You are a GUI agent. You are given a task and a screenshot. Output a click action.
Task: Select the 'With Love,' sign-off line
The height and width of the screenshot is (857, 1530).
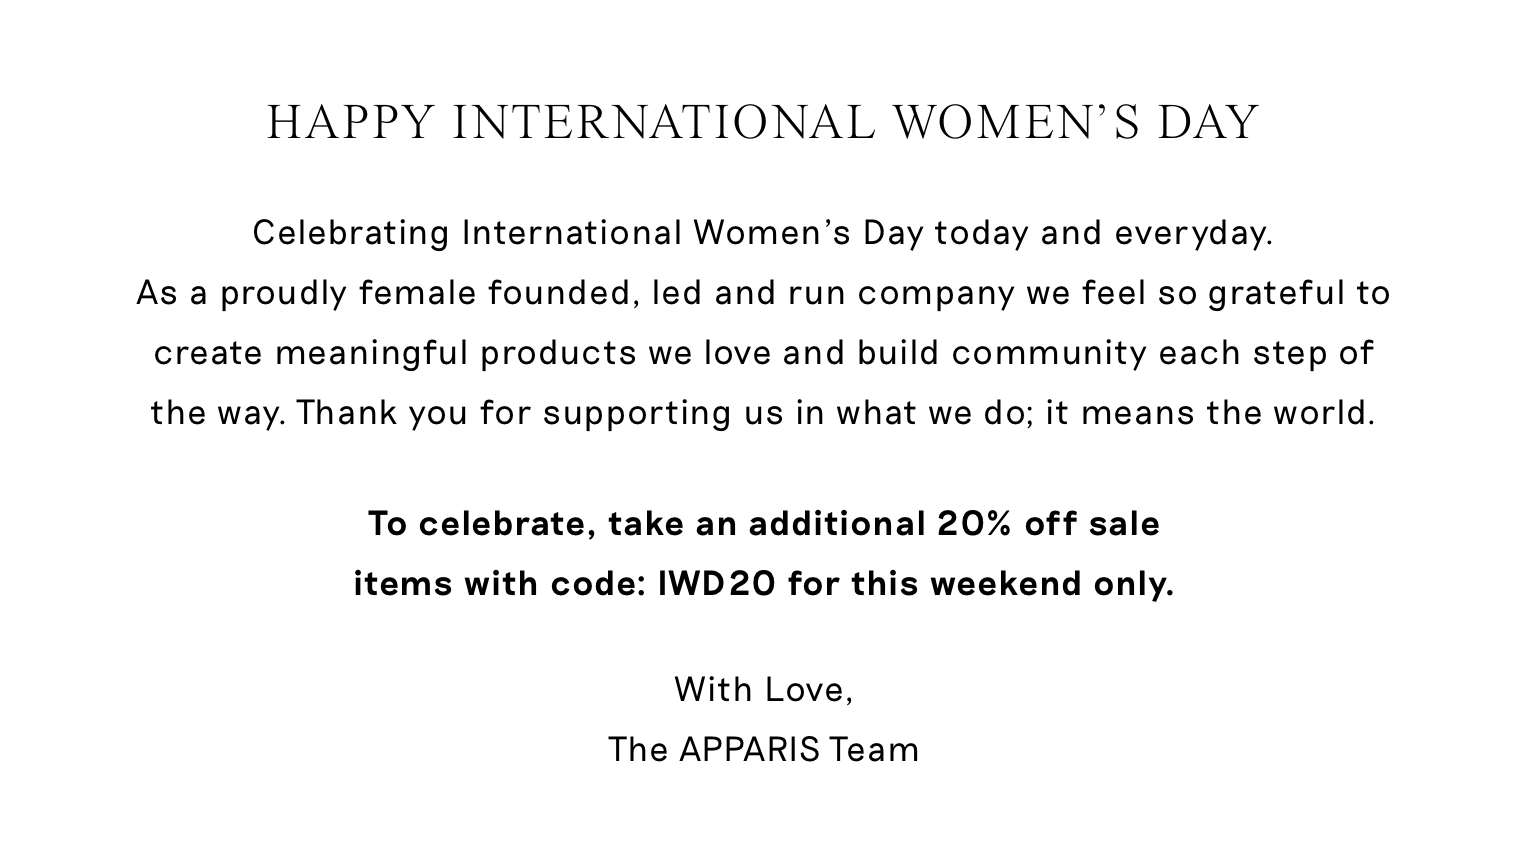click(x=764, y=690)
